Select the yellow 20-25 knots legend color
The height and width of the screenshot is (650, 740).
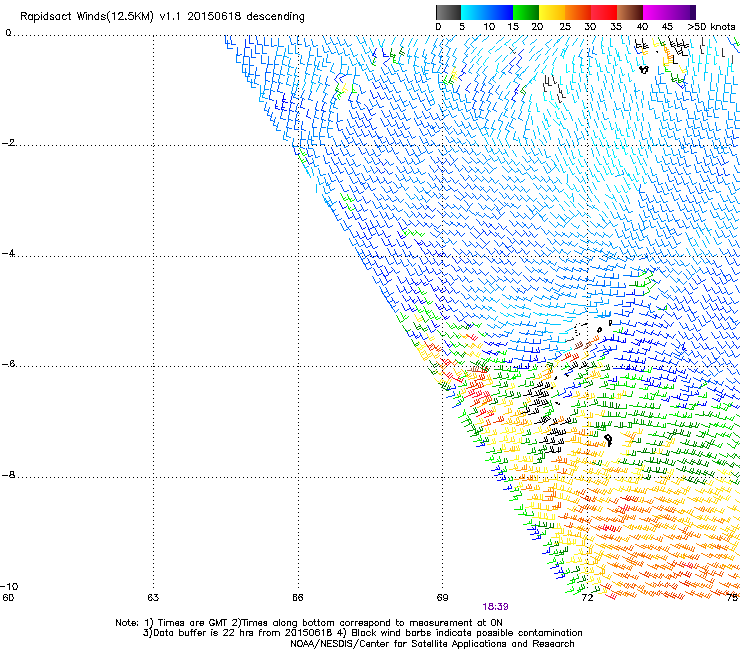click(552, 12)
